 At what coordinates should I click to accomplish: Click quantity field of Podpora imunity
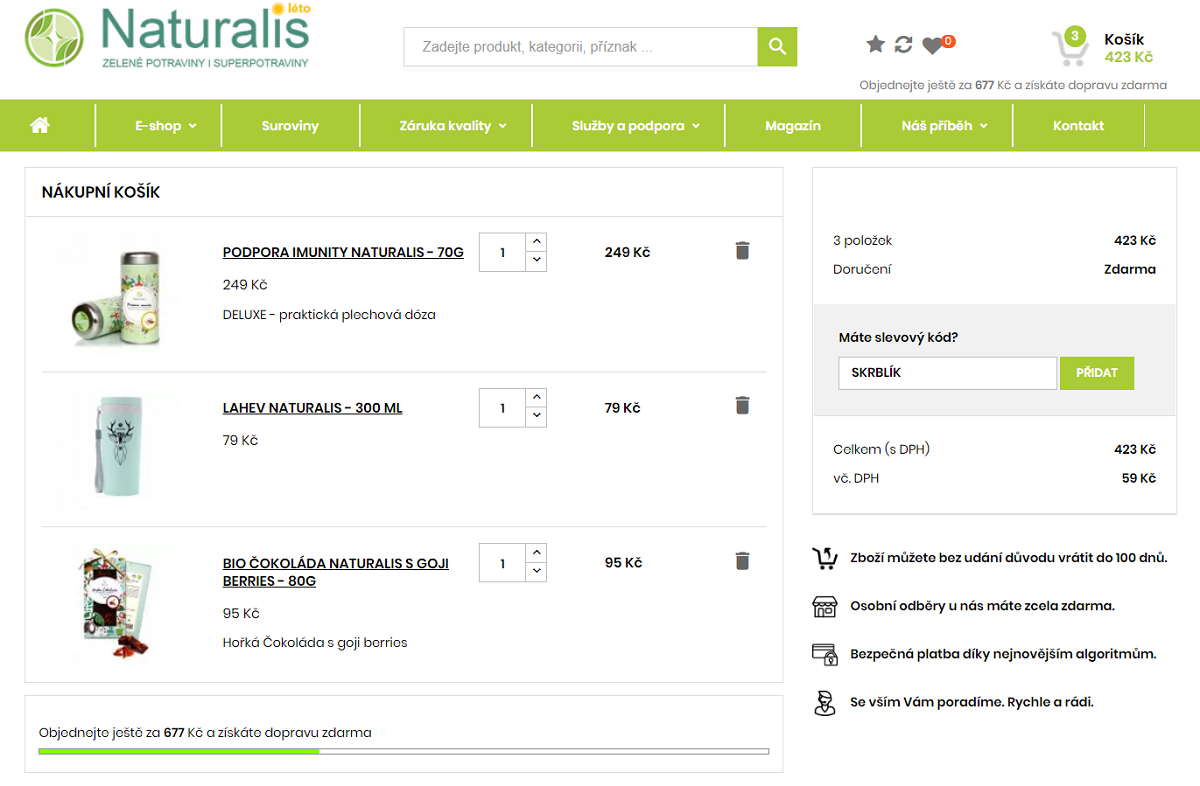pyautogui.click(x=502, y=252)
